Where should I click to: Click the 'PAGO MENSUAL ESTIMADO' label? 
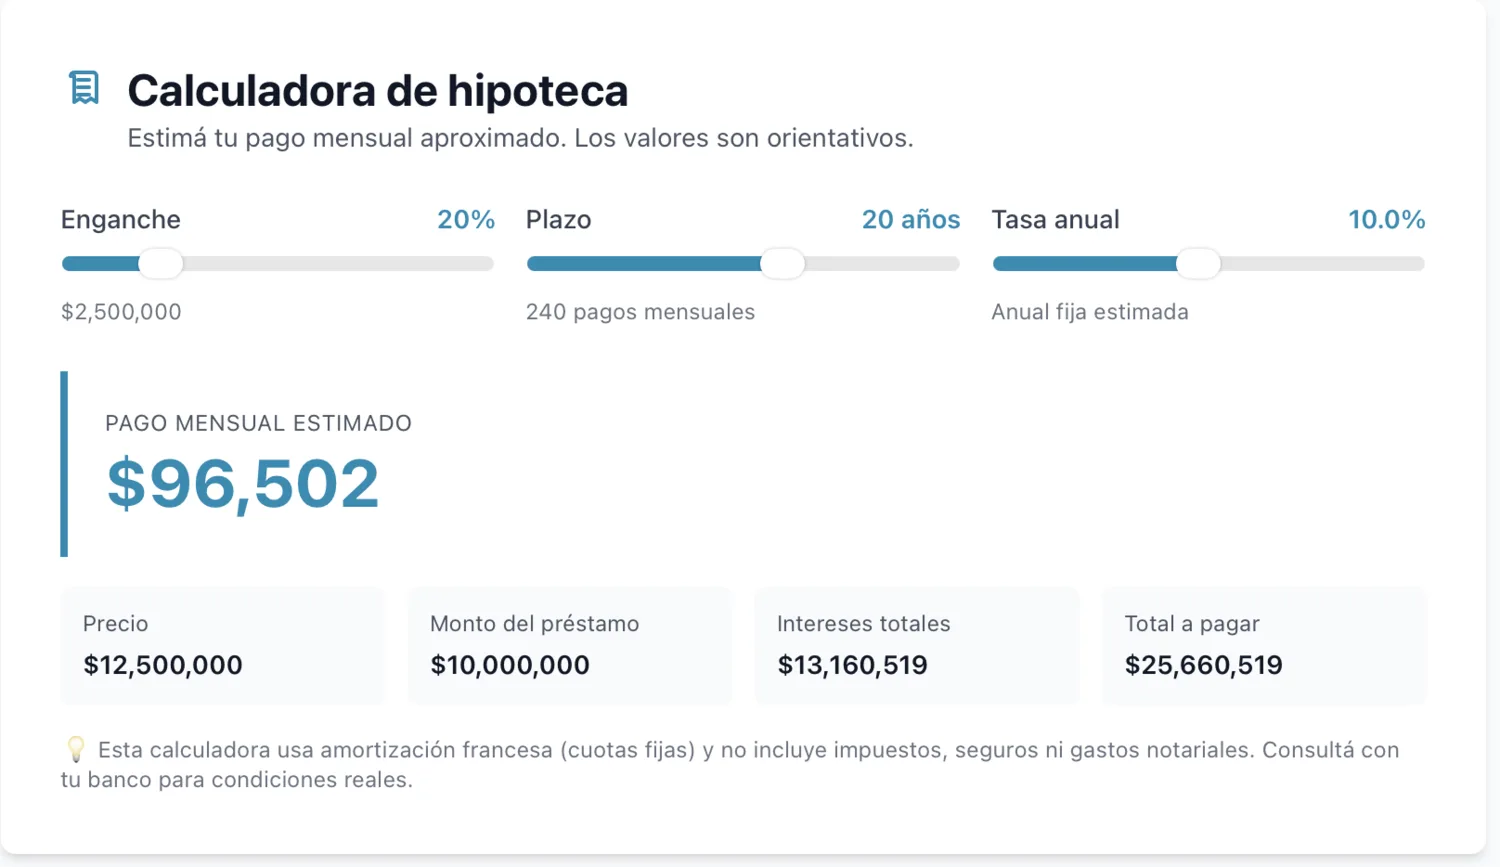[258, 423]
